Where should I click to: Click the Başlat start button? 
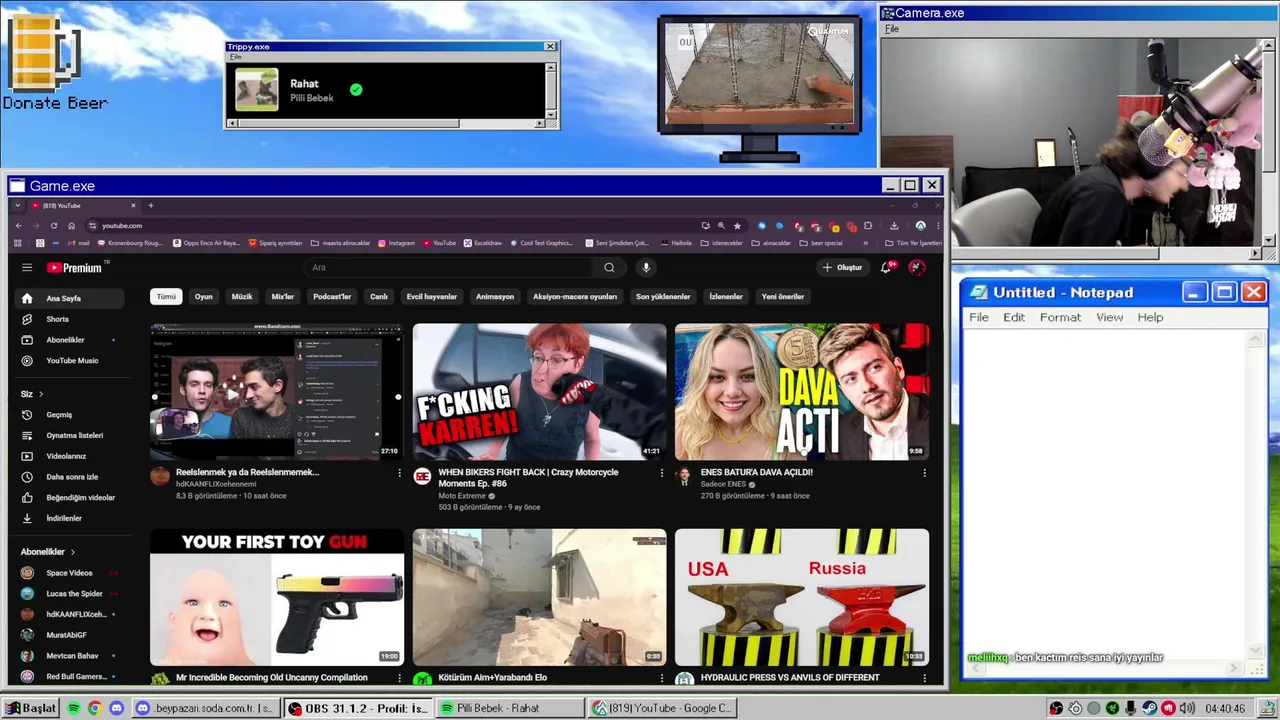click(31, 708)
